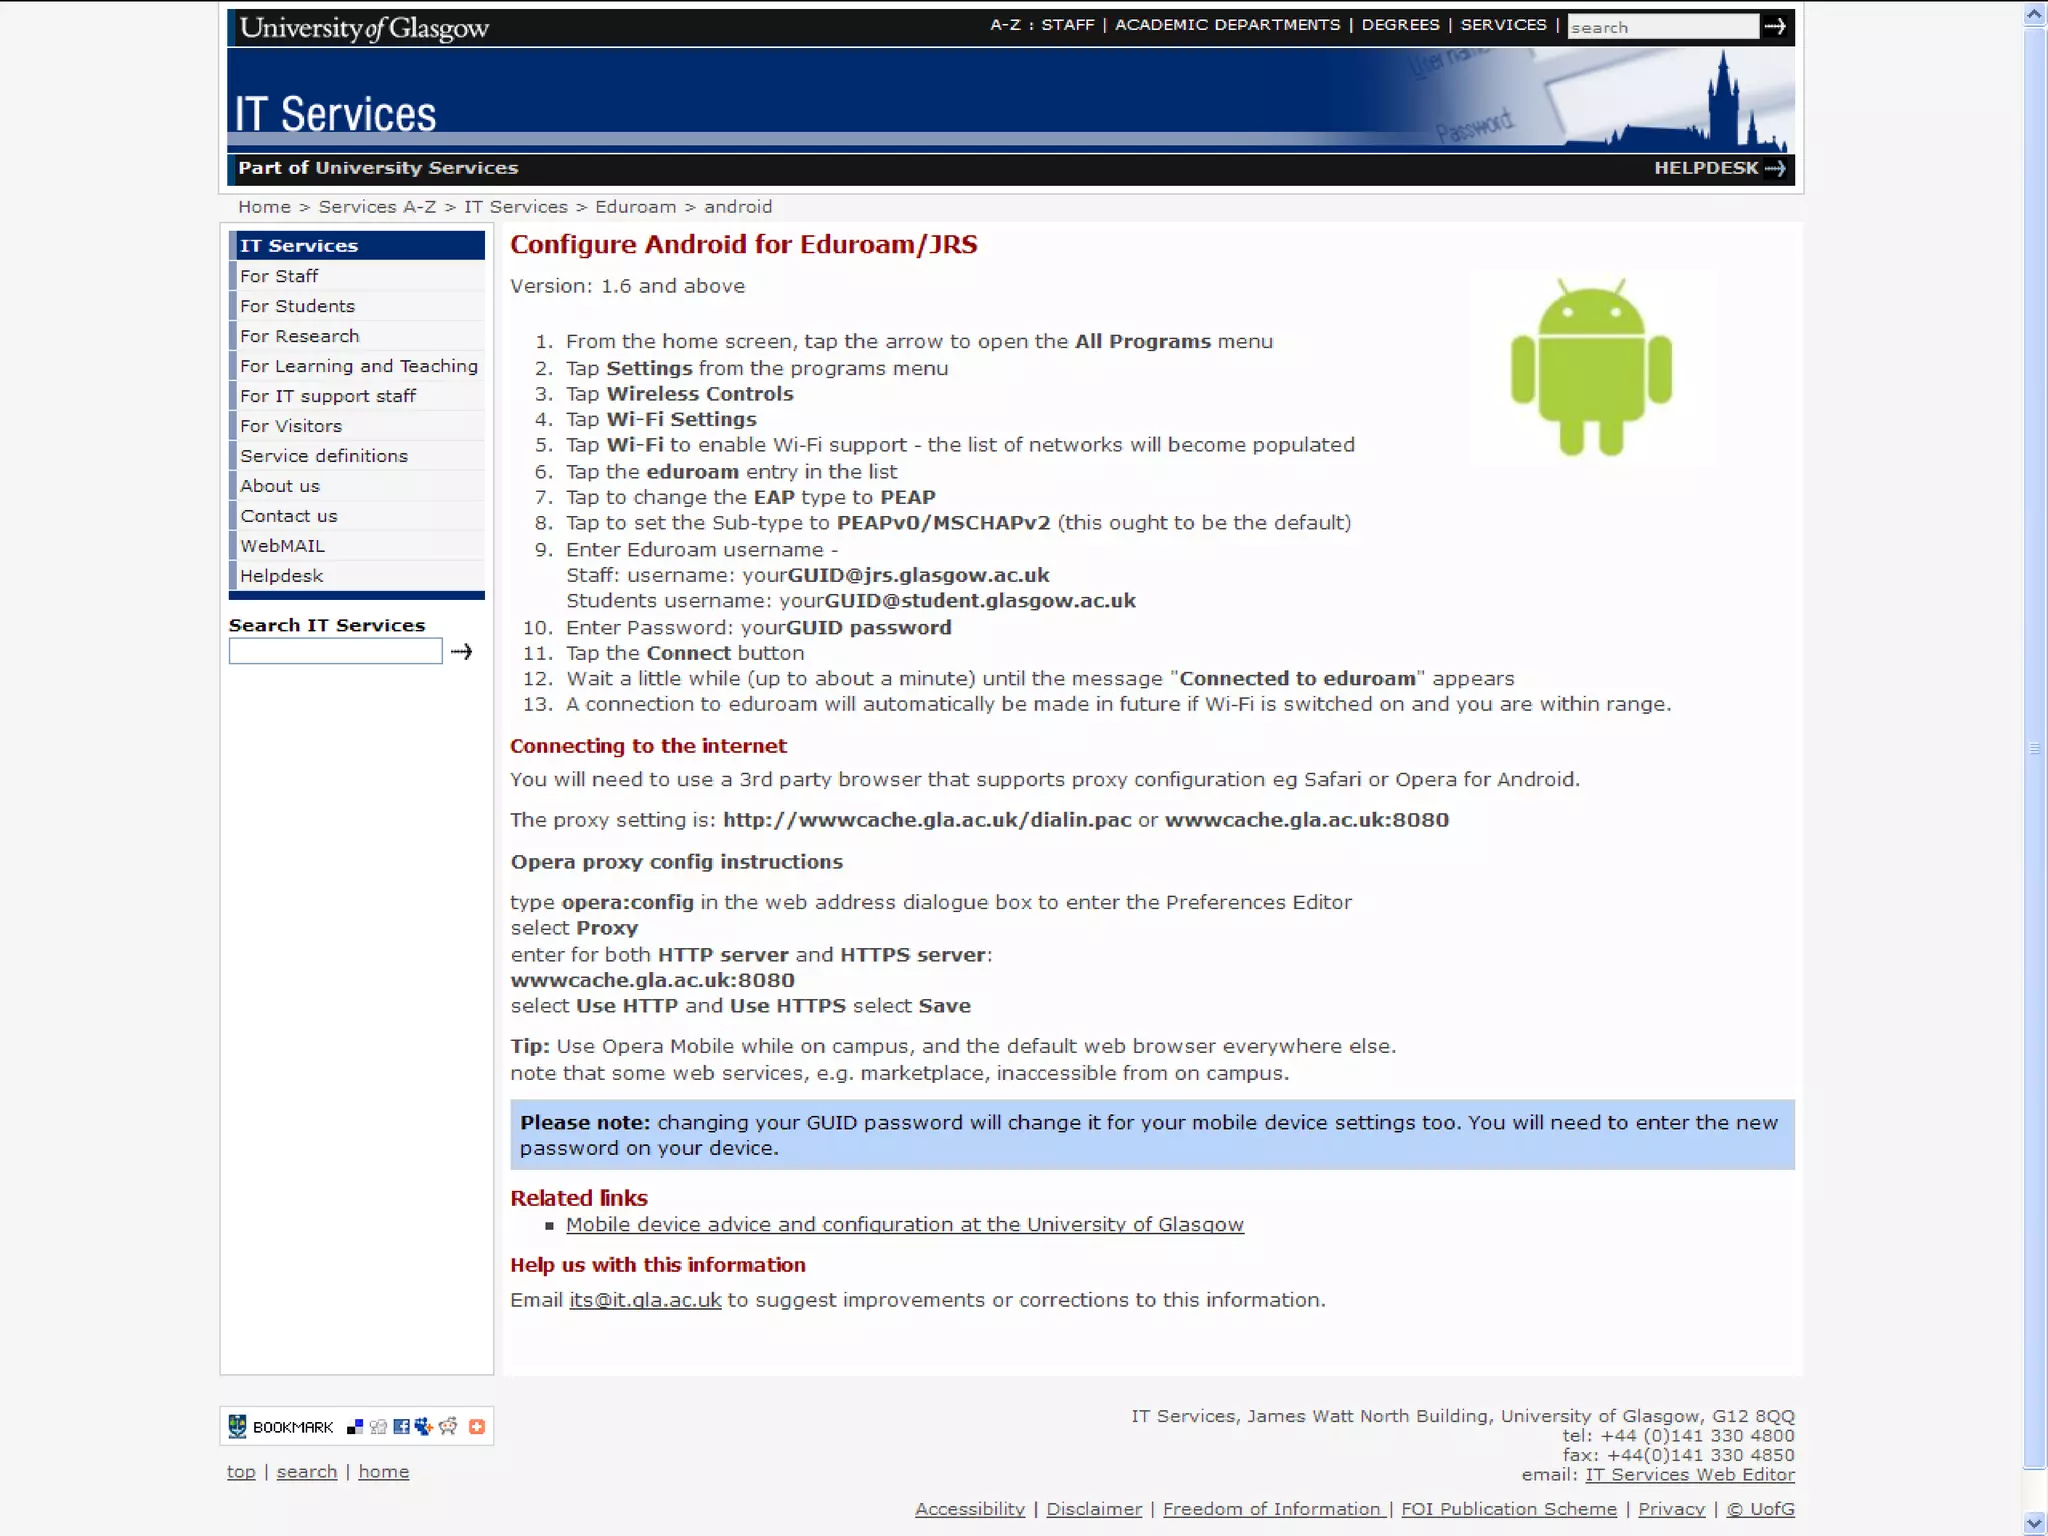The image size is (2048, 1536).
Task: Click scrollbar down arrow
Action: coord(2034,1523)
